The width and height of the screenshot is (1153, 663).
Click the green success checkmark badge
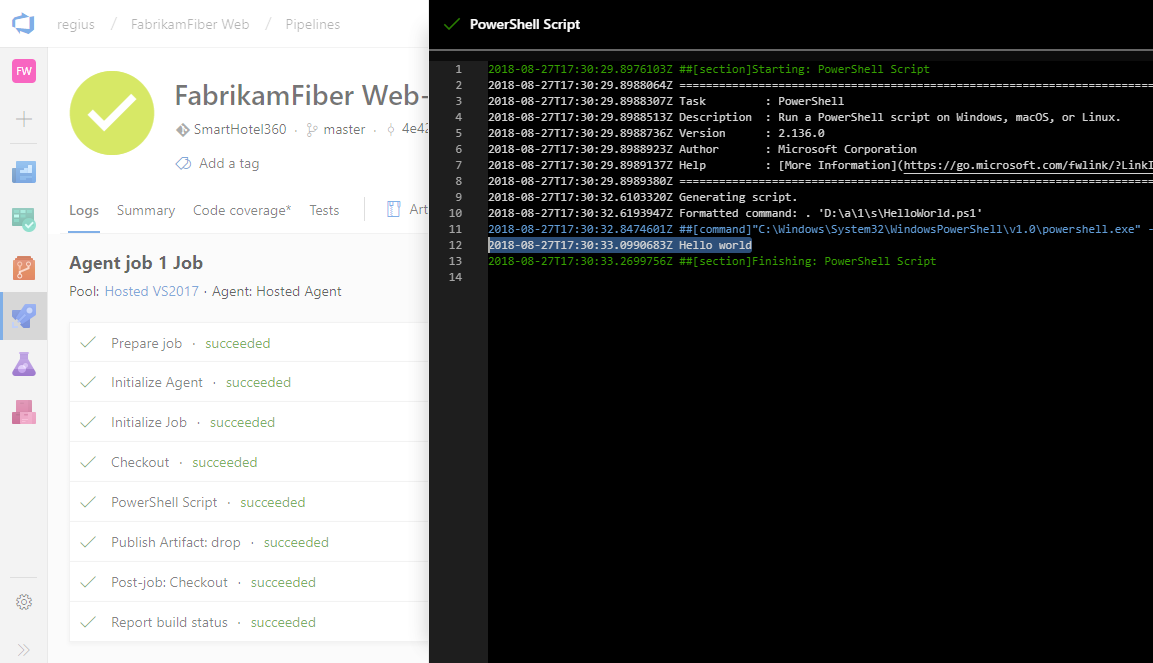click(x=111, y=113)
